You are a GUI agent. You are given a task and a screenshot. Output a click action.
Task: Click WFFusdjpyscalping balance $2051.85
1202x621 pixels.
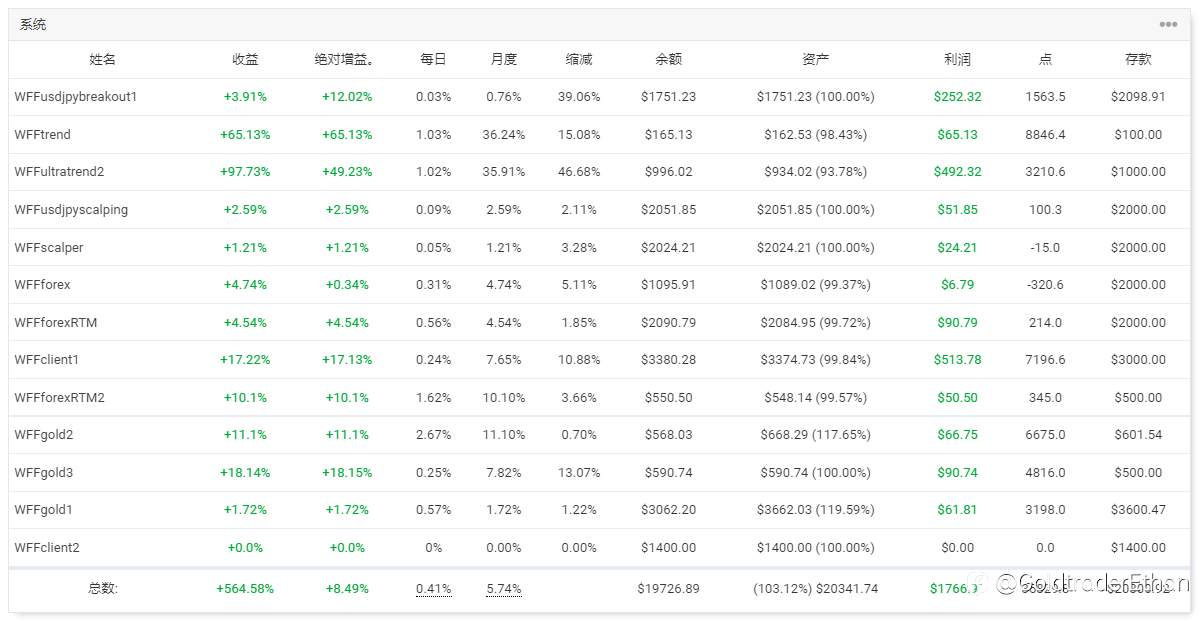click(669, 210)
